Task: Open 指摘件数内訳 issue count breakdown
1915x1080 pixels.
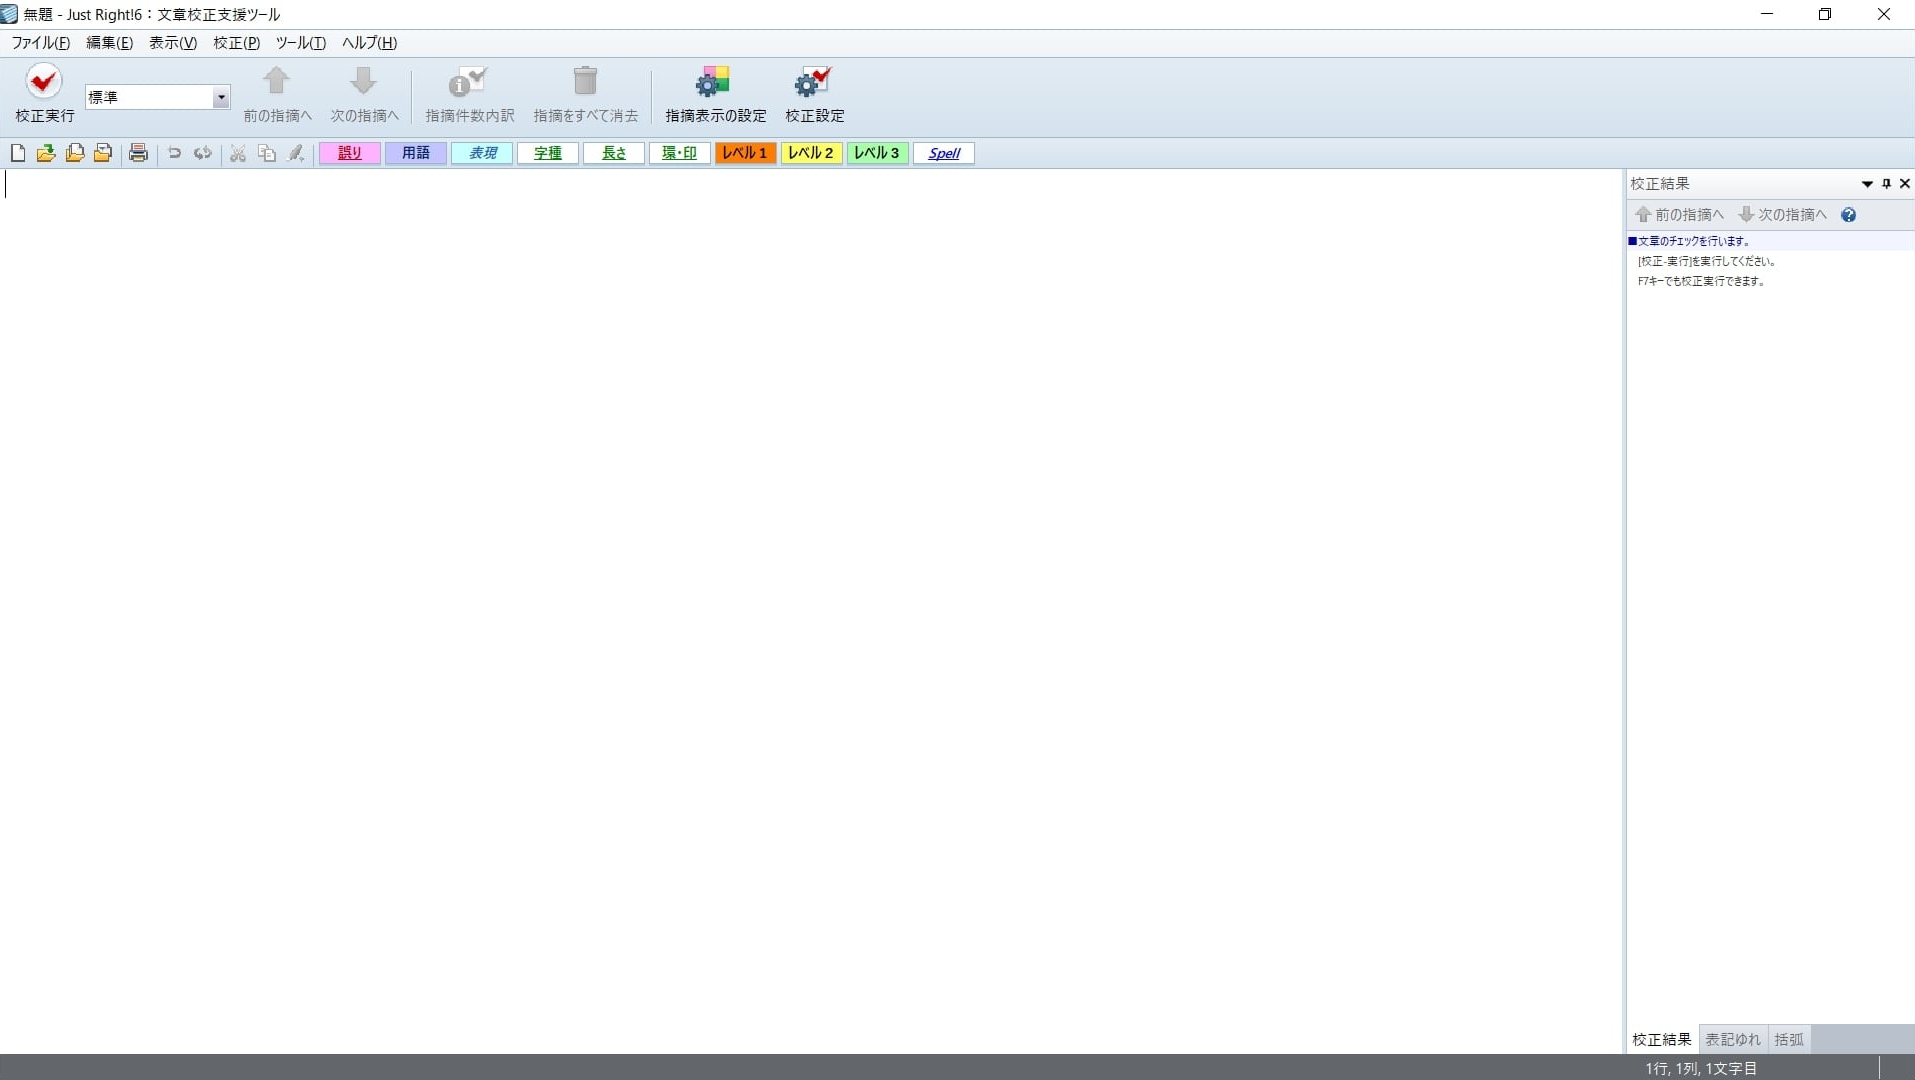Action: pos(469,94)
